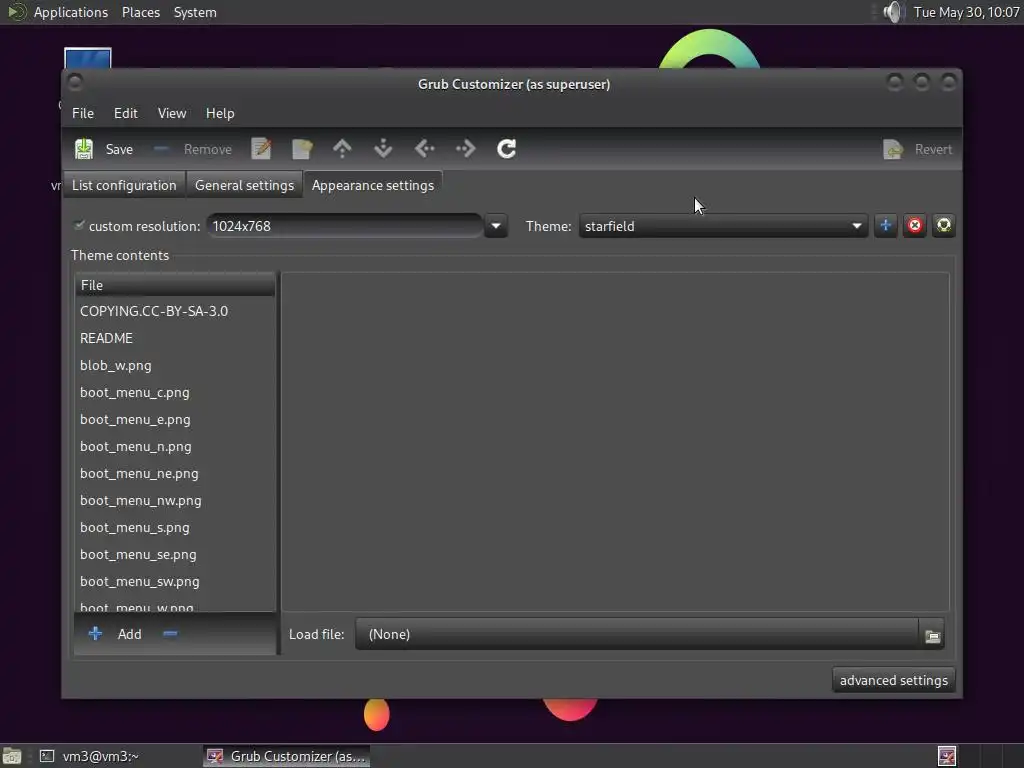Click the Load file (None) field
Viewport: 1024px width, 768px height.
coord(637,634)
